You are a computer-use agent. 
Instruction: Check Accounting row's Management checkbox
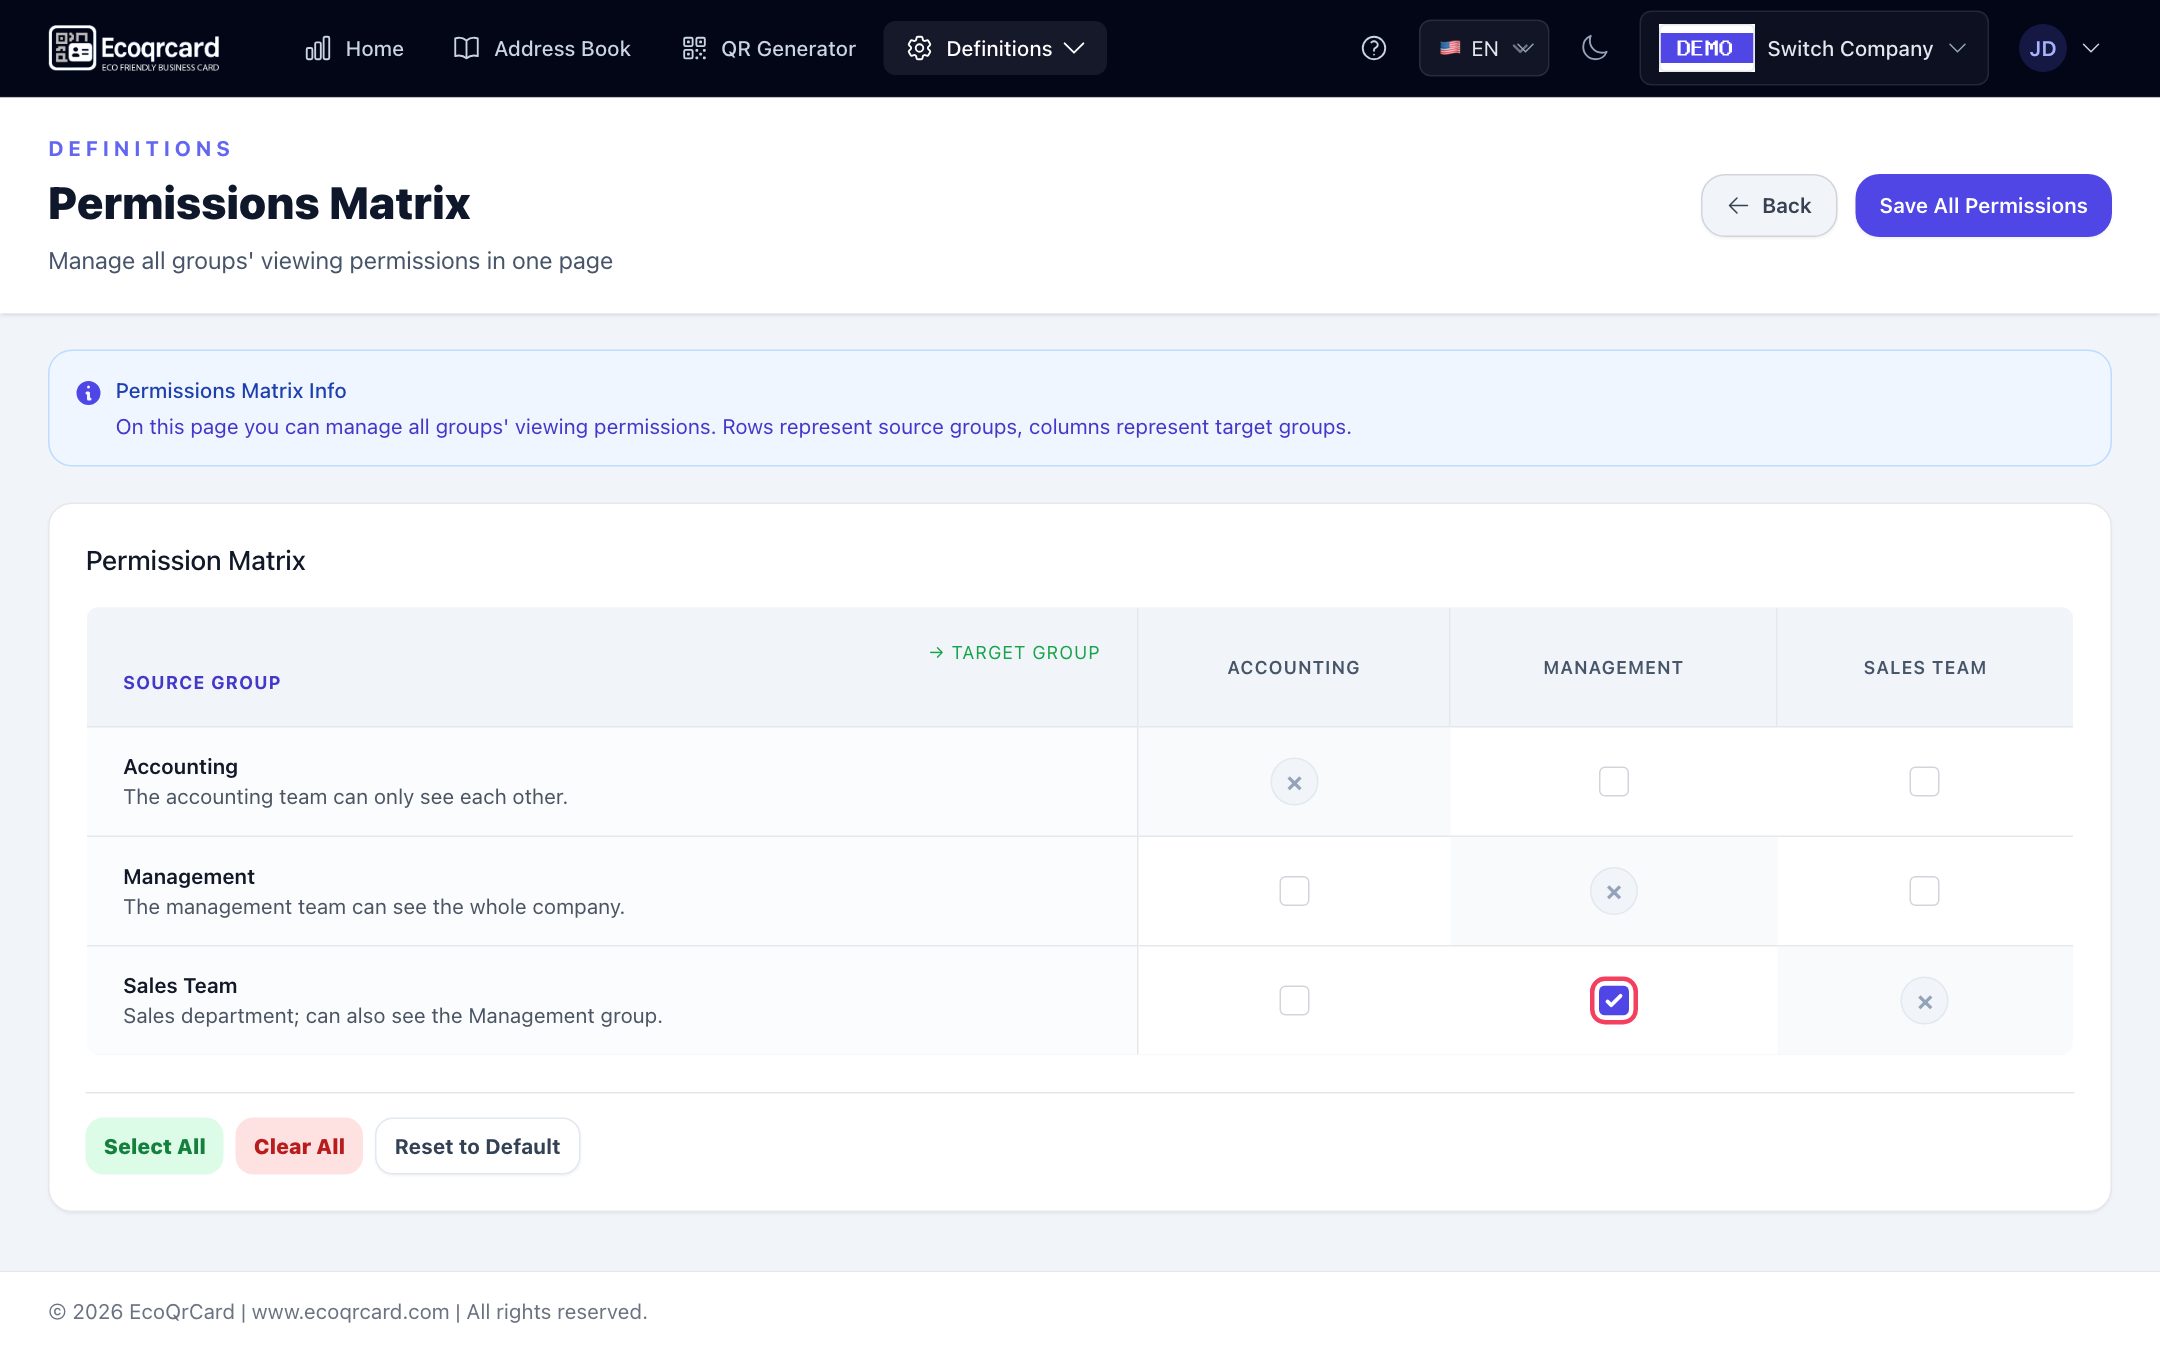pyautogui.click(x=1613, y=781)
